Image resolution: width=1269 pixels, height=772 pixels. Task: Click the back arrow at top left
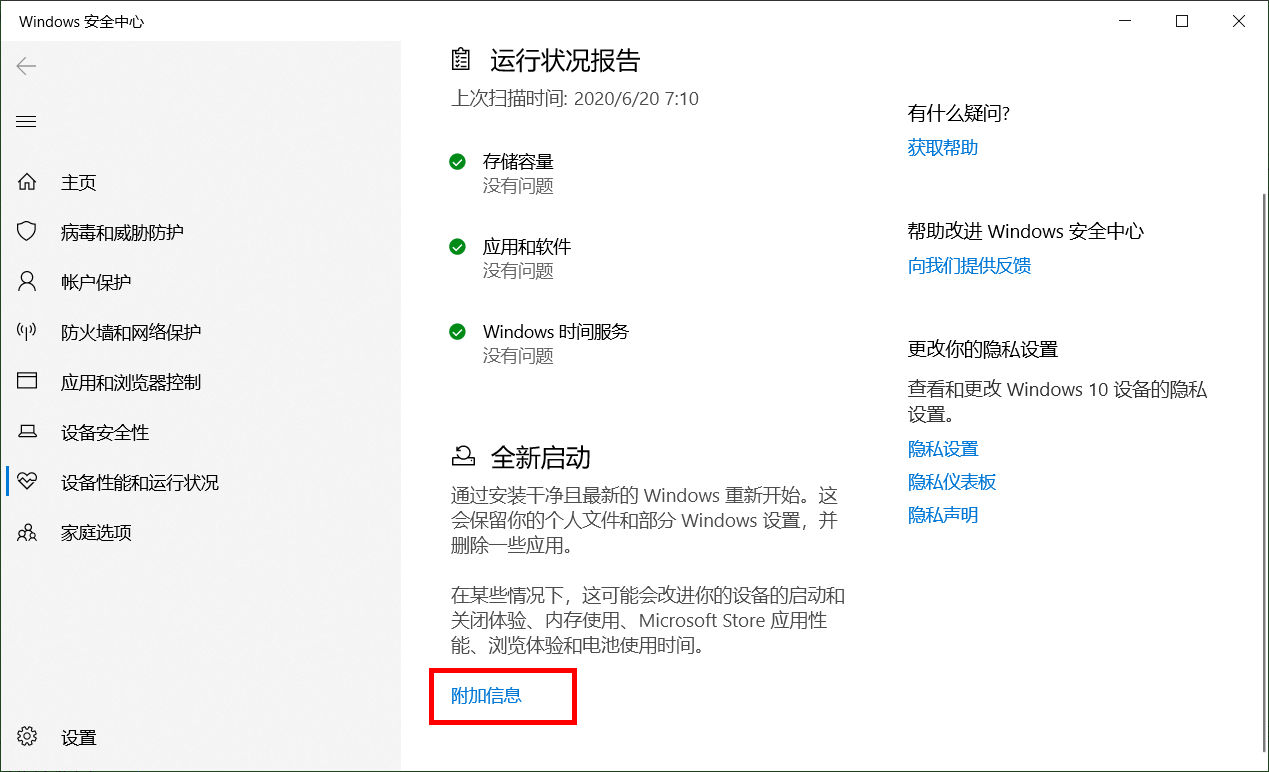click(25, 66)
